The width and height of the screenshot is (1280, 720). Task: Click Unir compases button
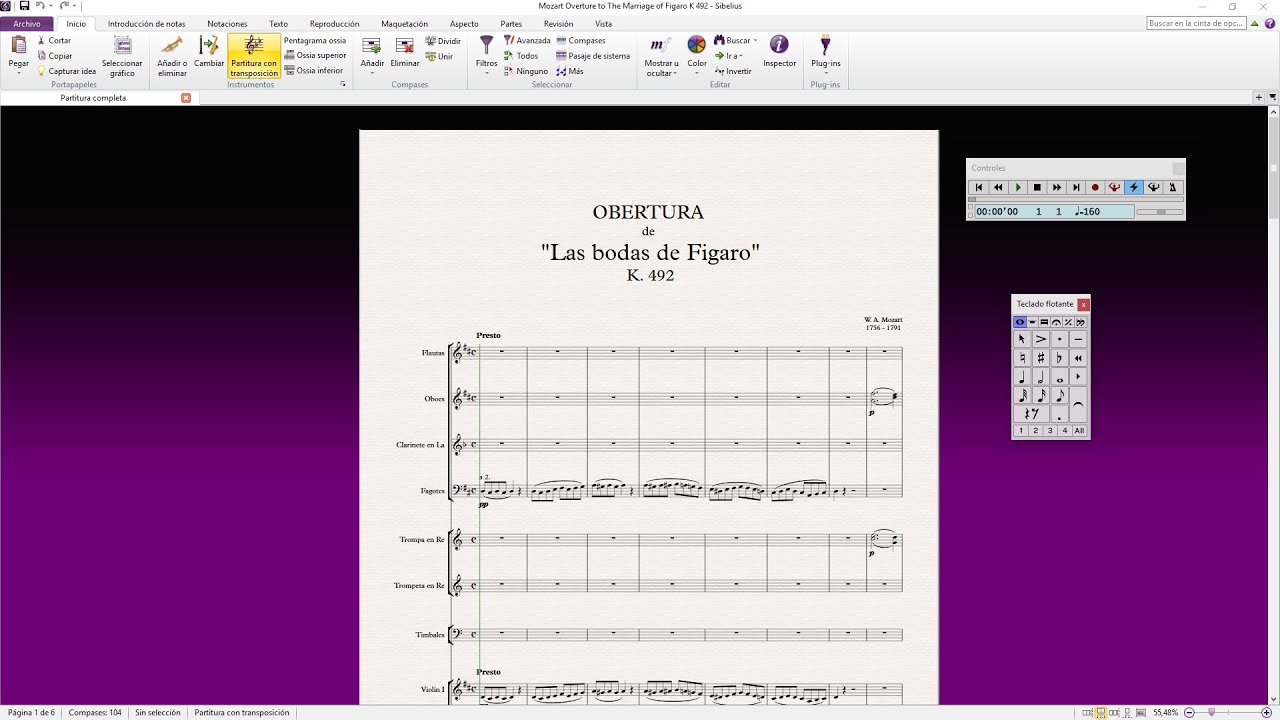click(x=439, y=56)
